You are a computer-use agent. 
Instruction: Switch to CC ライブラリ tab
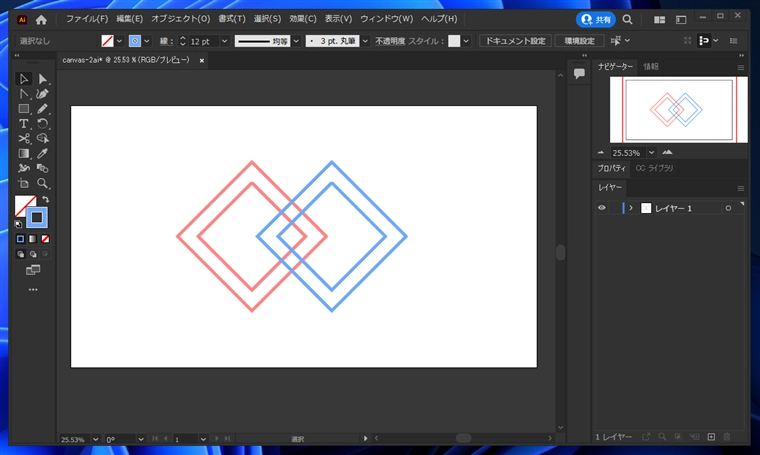[654, 168]
